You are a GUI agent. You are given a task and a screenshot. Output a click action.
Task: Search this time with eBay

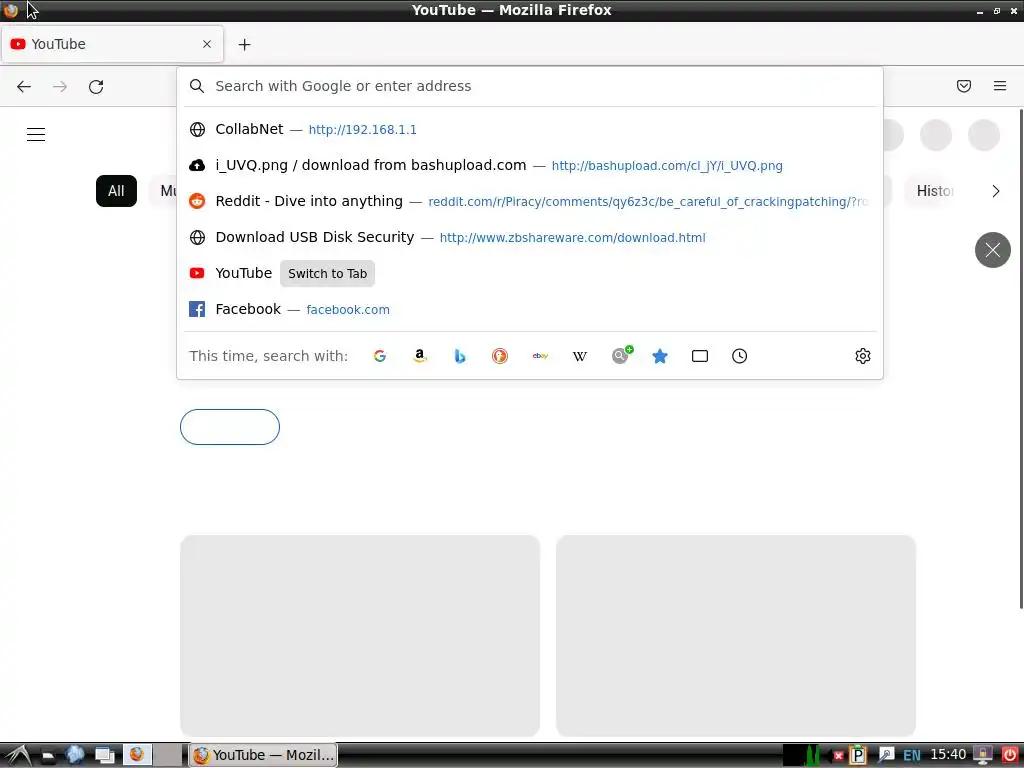coord(540,356)
